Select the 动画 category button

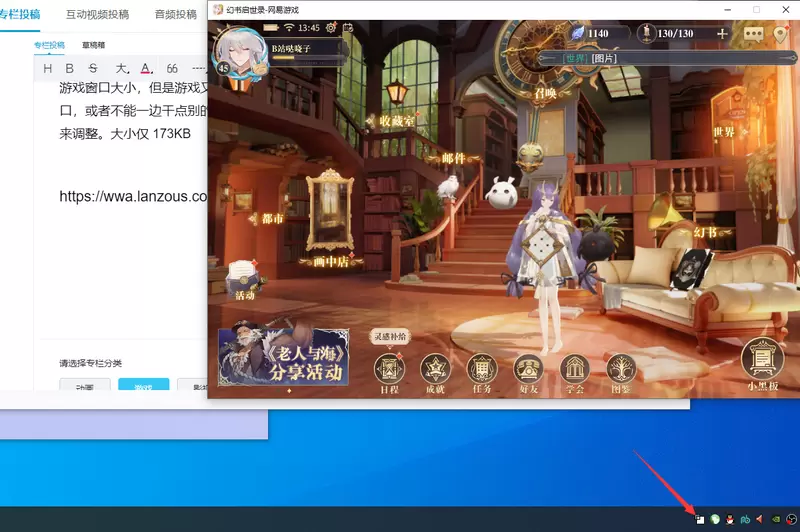coord(85,385)
